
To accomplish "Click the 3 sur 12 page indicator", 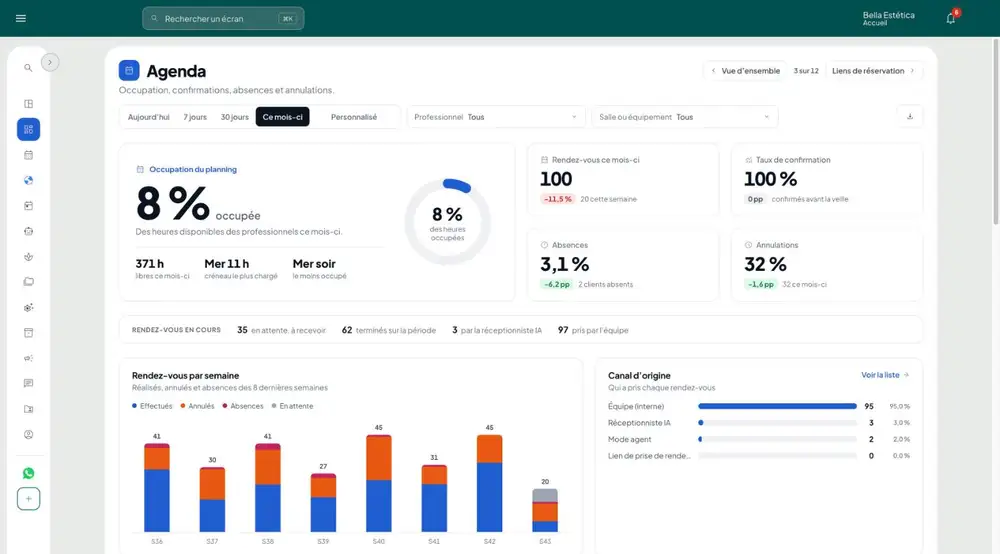I will coord(805,71).
